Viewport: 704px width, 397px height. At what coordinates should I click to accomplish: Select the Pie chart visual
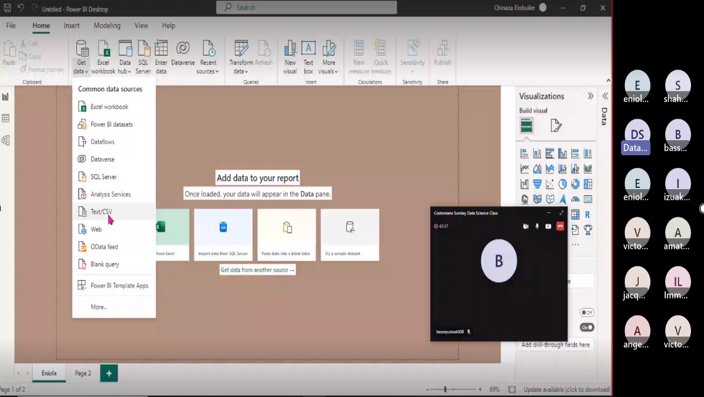click(x=562, y=184)
